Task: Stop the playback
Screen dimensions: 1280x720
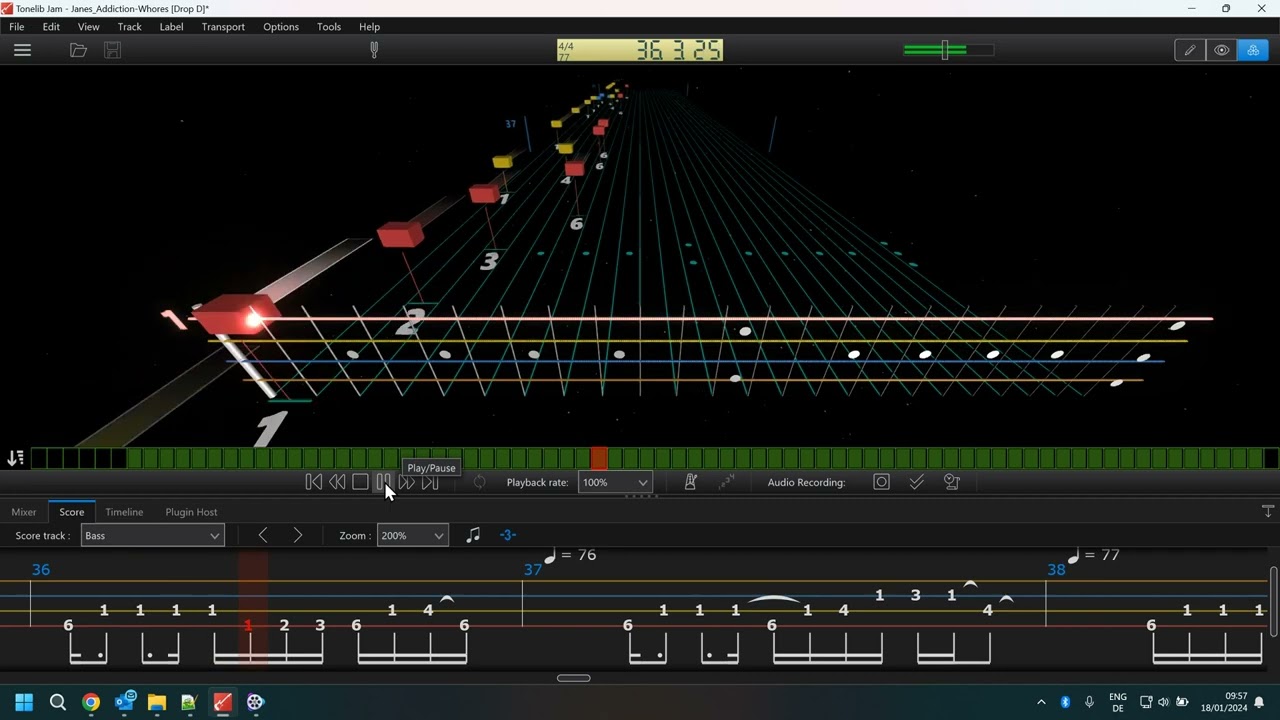Action: 360,482
